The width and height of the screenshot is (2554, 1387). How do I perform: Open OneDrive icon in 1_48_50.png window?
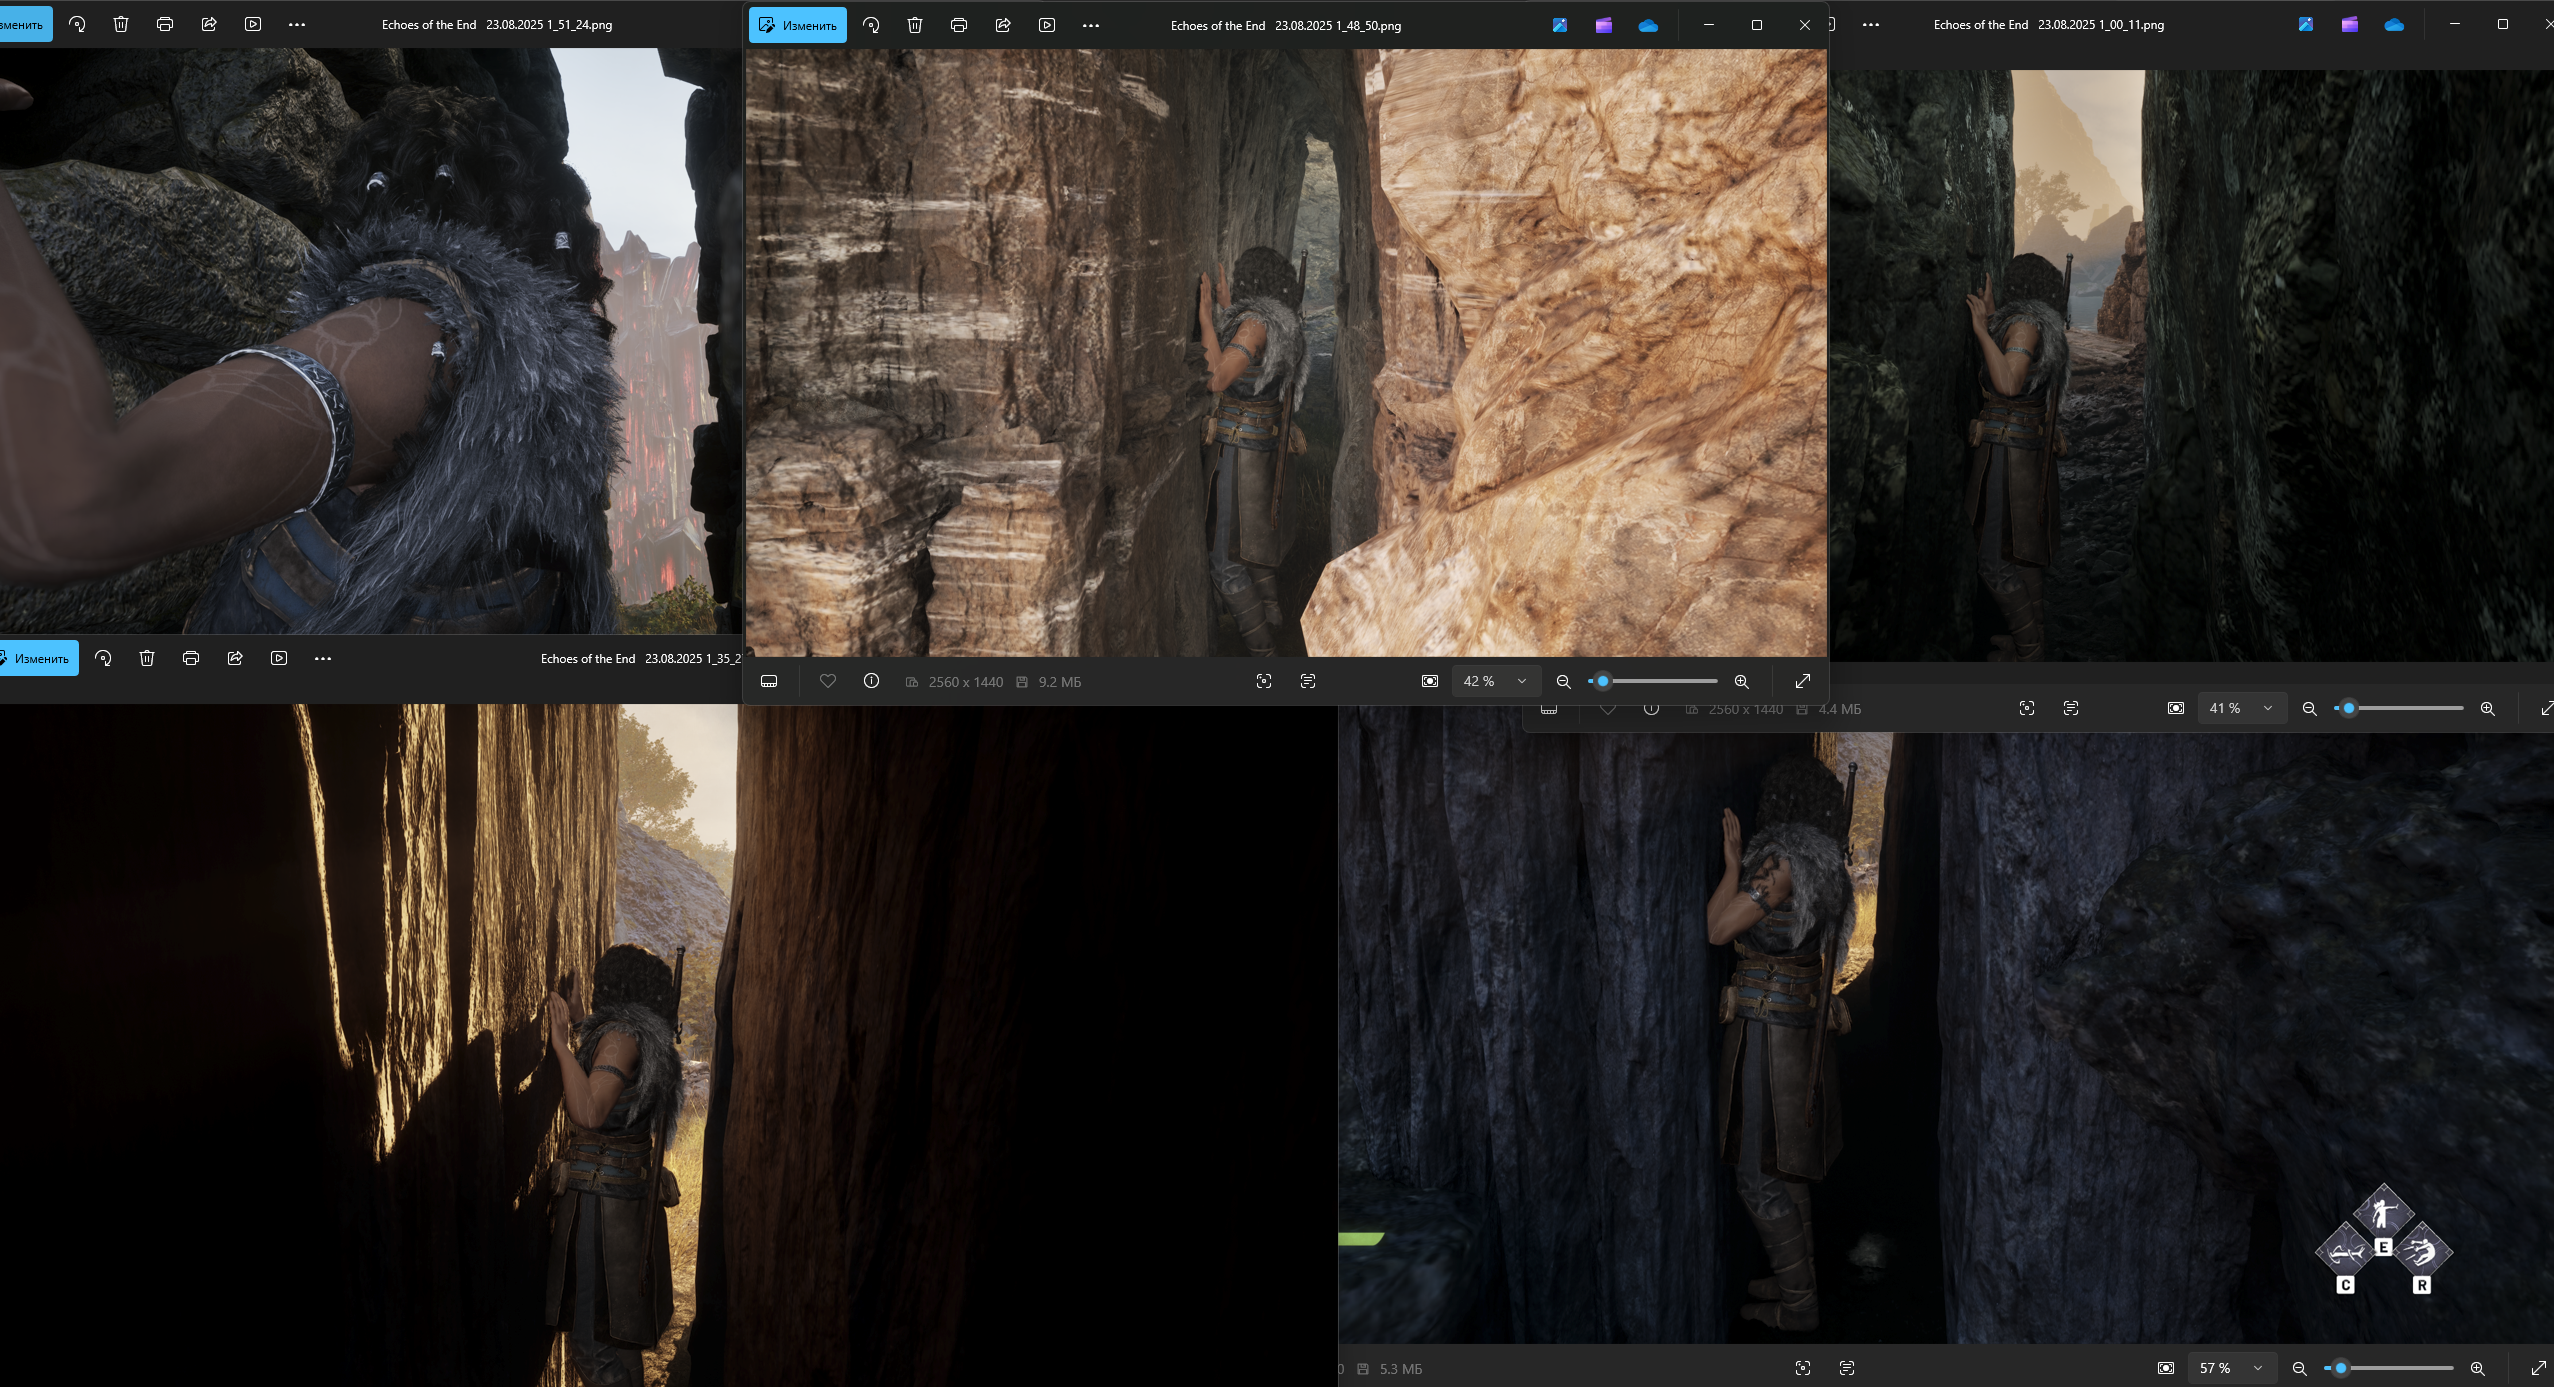point(1648,25)
